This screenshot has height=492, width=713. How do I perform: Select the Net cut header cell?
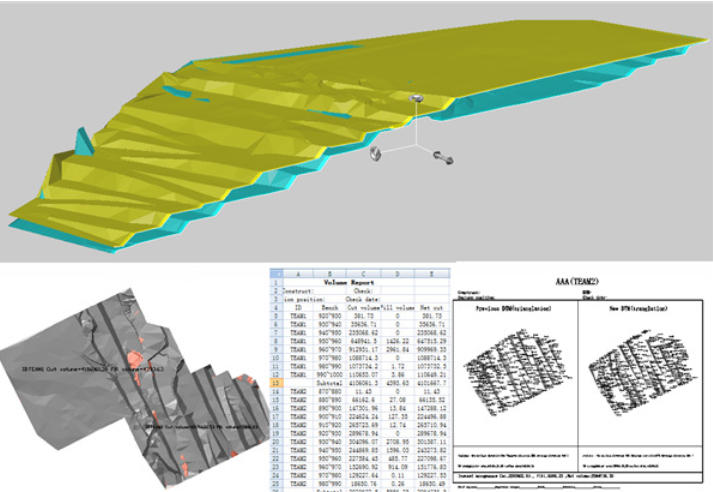432,308
